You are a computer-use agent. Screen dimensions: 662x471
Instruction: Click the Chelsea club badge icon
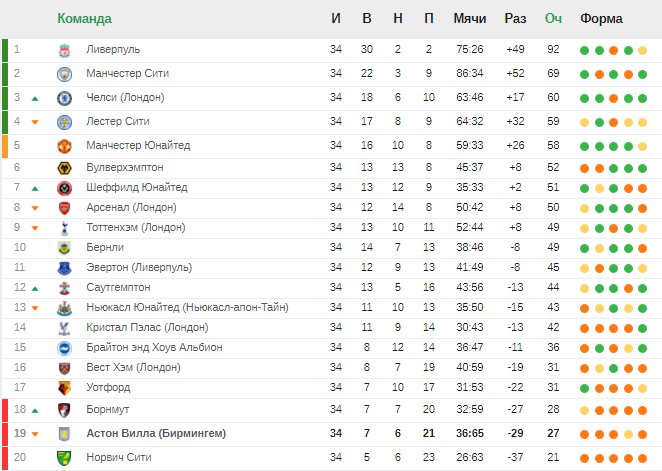(64, 98)
